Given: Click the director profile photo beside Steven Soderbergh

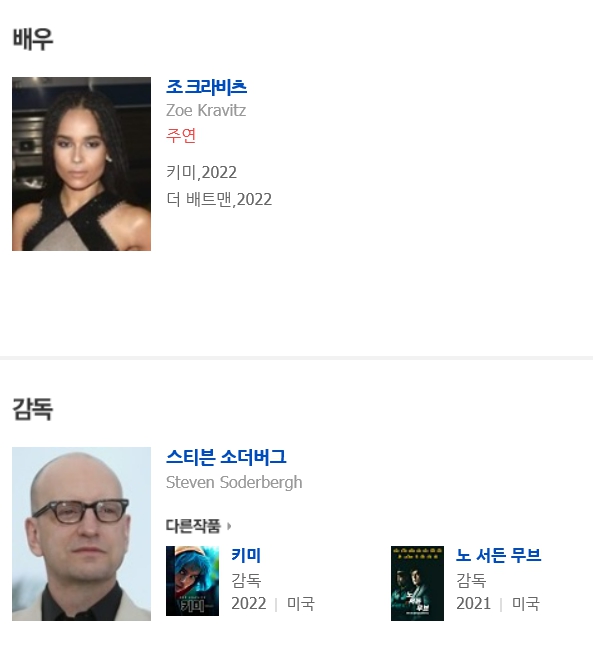Looking at the screenshot, I should pyautogui.click(x=81, y=534).
